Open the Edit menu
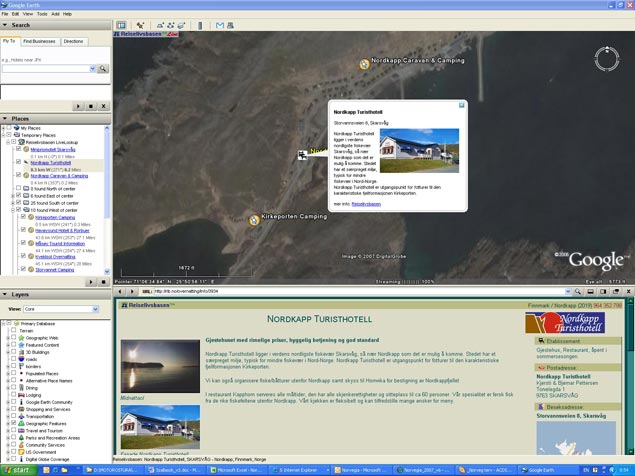 click(x=15, y=14)
